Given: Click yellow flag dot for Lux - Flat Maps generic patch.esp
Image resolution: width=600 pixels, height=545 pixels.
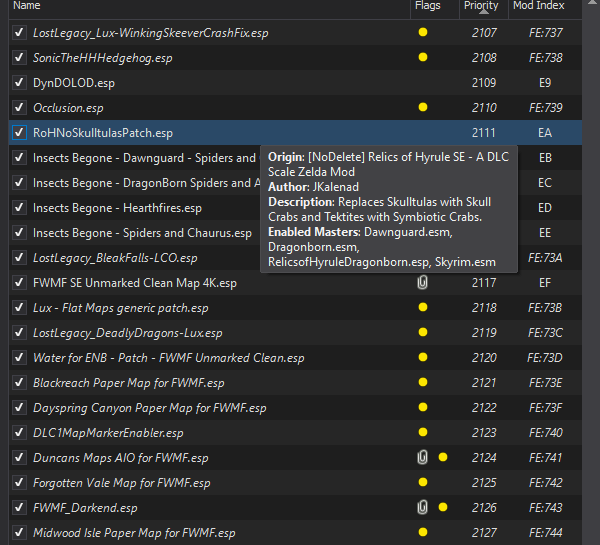Looking at the screenshot, I should coord(423,307).
